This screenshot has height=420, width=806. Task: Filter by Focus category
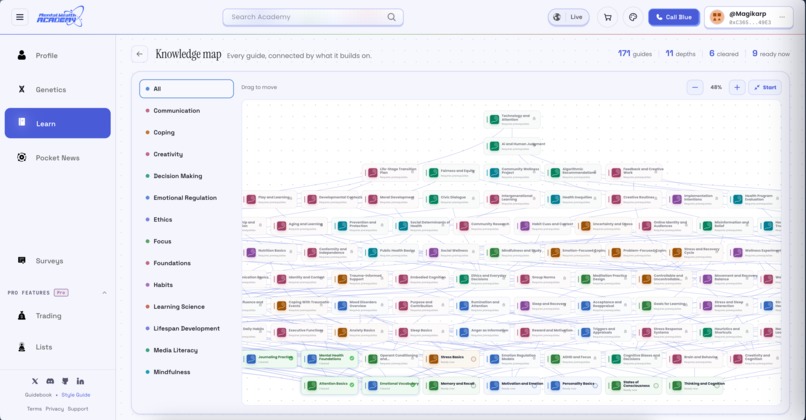click(186, 241)
